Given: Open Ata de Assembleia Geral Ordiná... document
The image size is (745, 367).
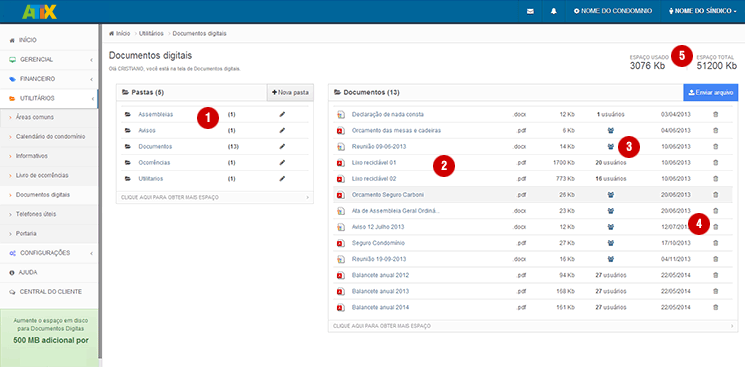Looking at the screenshot, I should (396, 211).
